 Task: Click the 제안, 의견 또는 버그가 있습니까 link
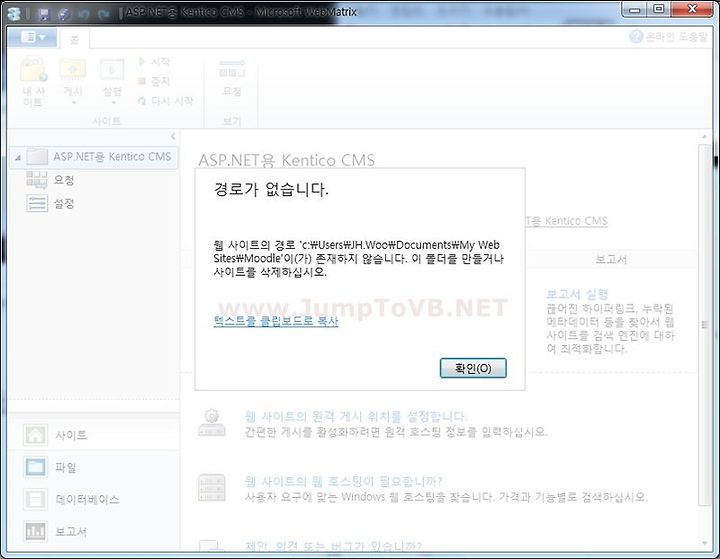333,546
